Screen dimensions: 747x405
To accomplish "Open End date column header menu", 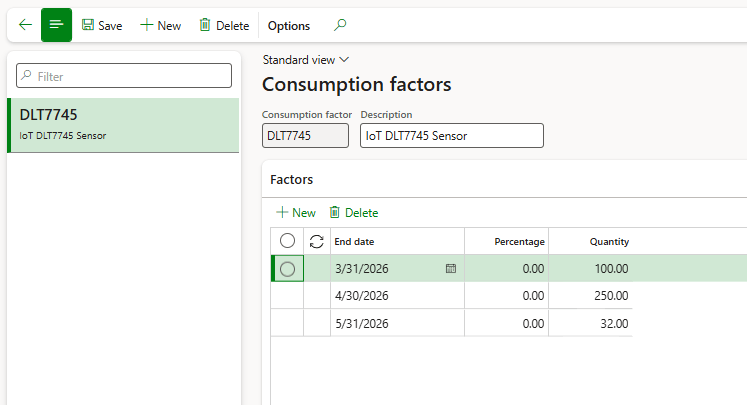I will pyautogui.click(x=397, y=241).
